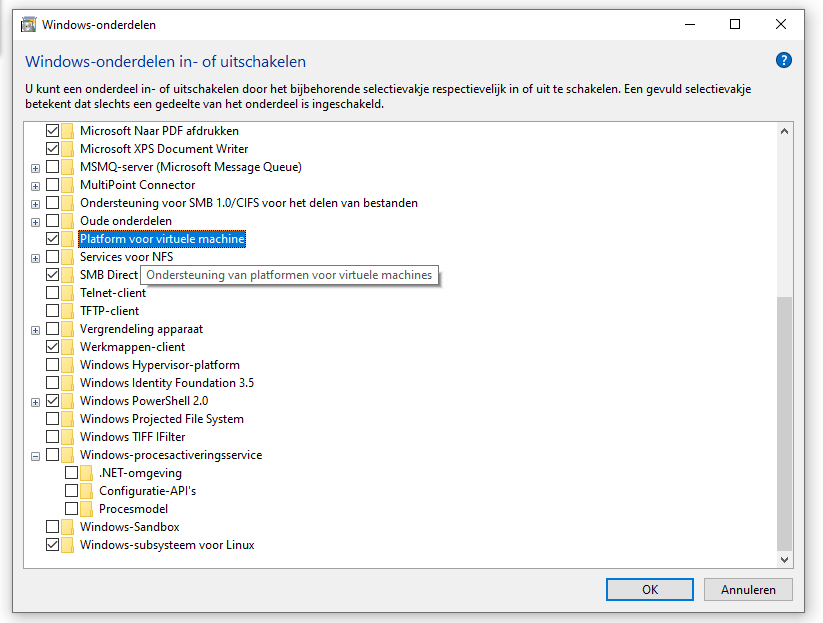Check Windows Identity Foundation 3.5 checkbox

point(52,383)
